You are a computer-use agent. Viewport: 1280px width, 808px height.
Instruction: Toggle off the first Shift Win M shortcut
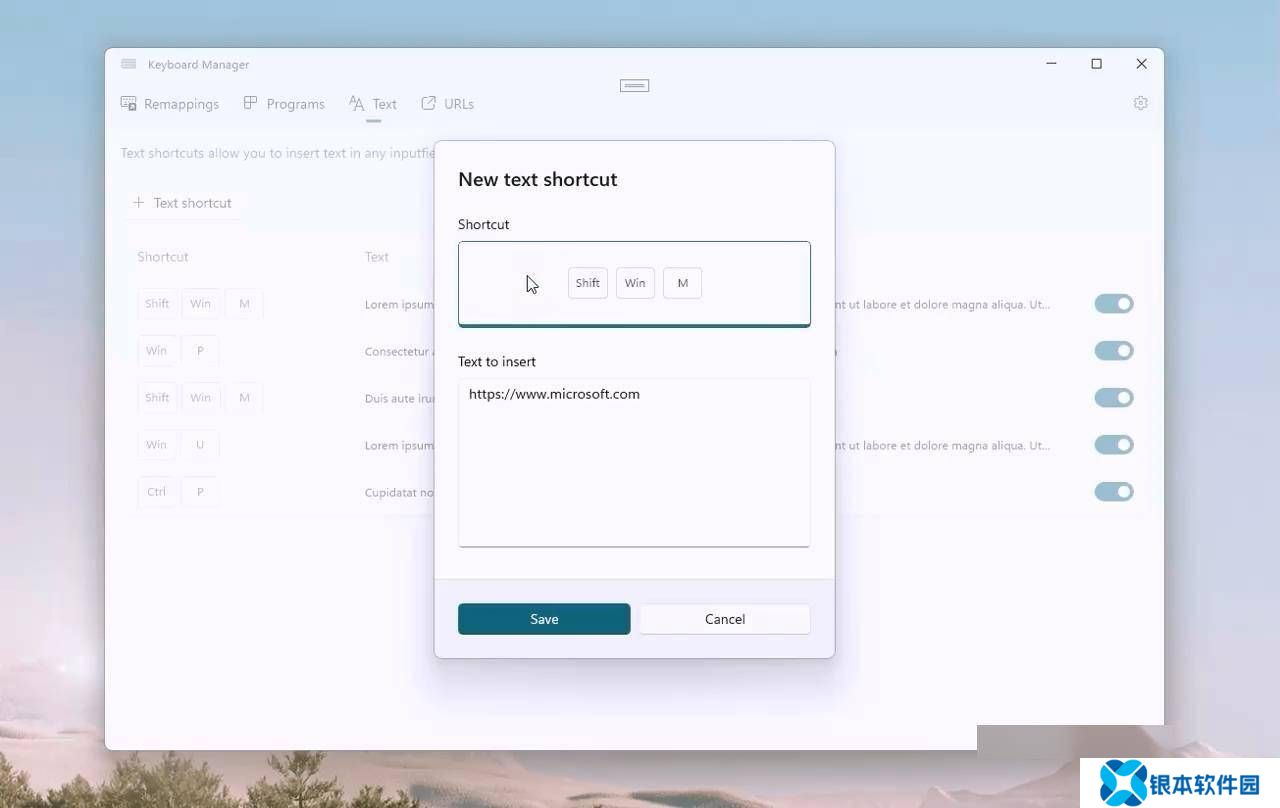click(x=1114, y=304)
